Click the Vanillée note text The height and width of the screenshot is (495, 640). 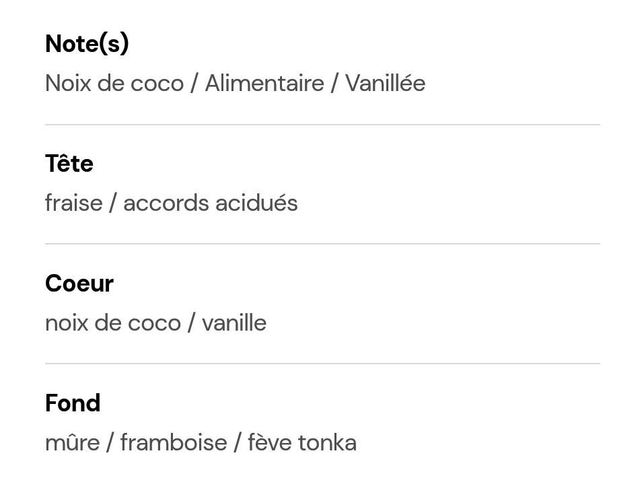pos(385,83)
